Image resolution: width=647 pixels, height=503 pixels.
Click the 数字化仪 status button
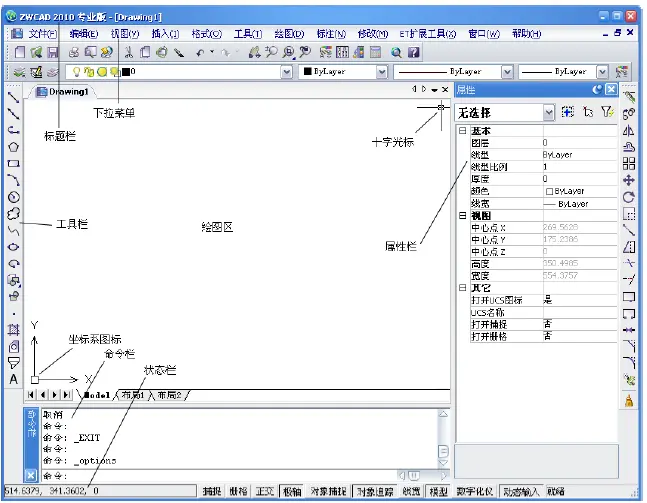click(x=475, y=491)
